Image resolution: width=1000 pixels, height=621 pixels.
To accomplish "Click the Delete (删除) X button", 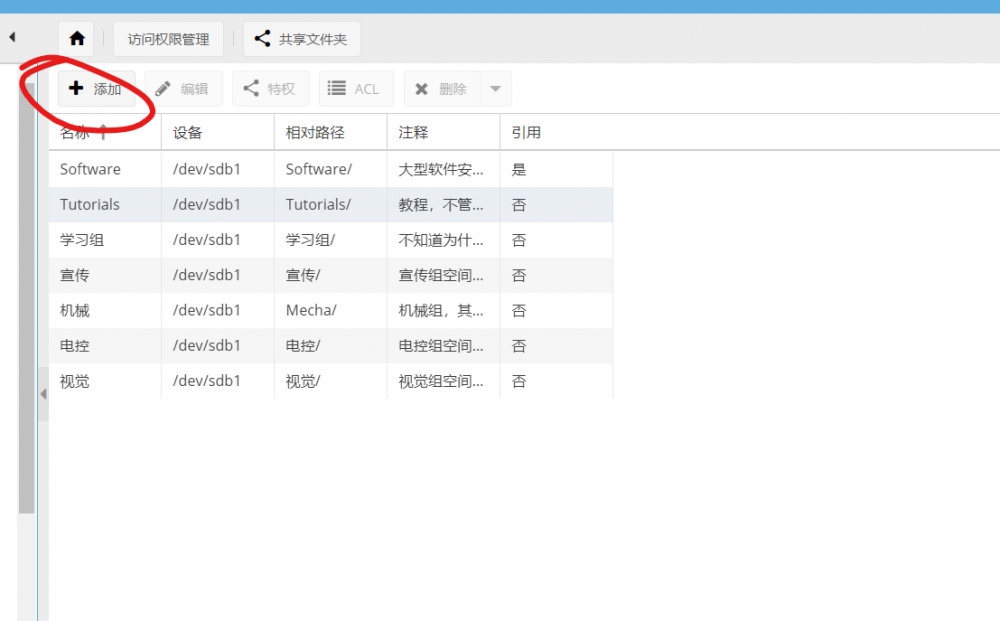I will coord(442,89).
